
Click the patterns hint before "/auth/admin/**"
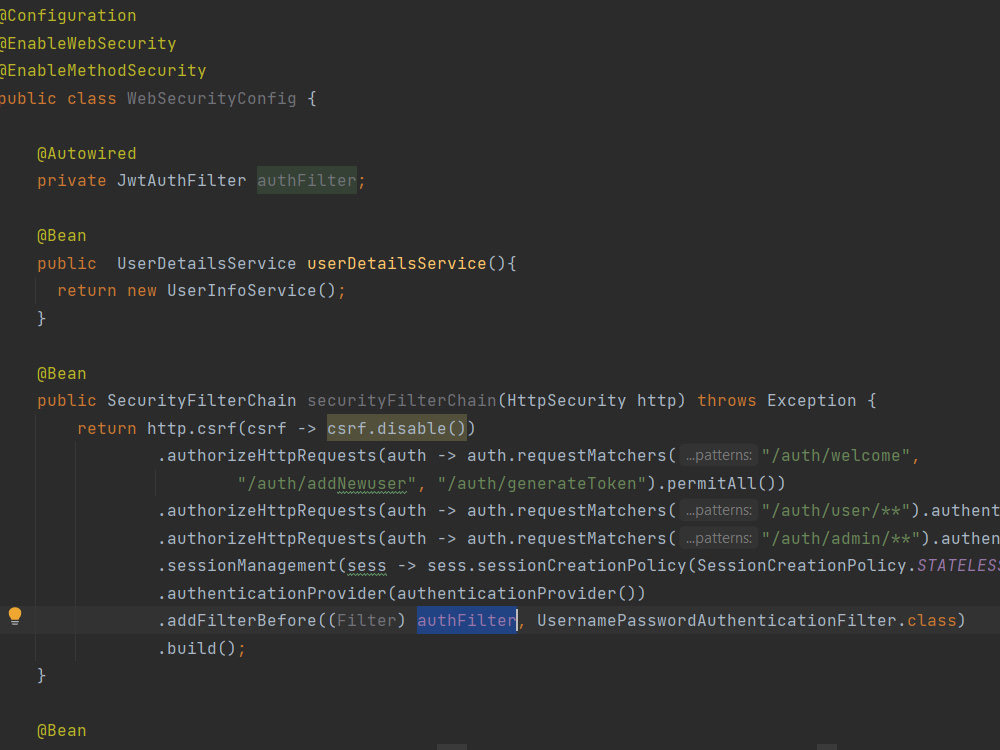(719, 539)
